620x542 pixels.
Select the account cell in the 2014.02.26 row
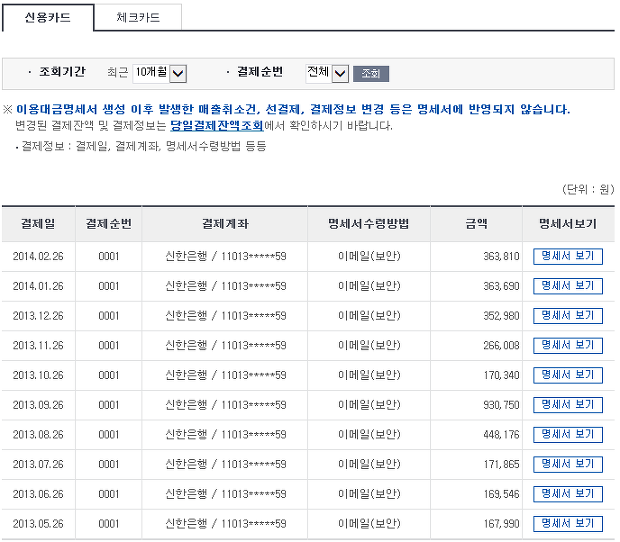pos(225,256)
